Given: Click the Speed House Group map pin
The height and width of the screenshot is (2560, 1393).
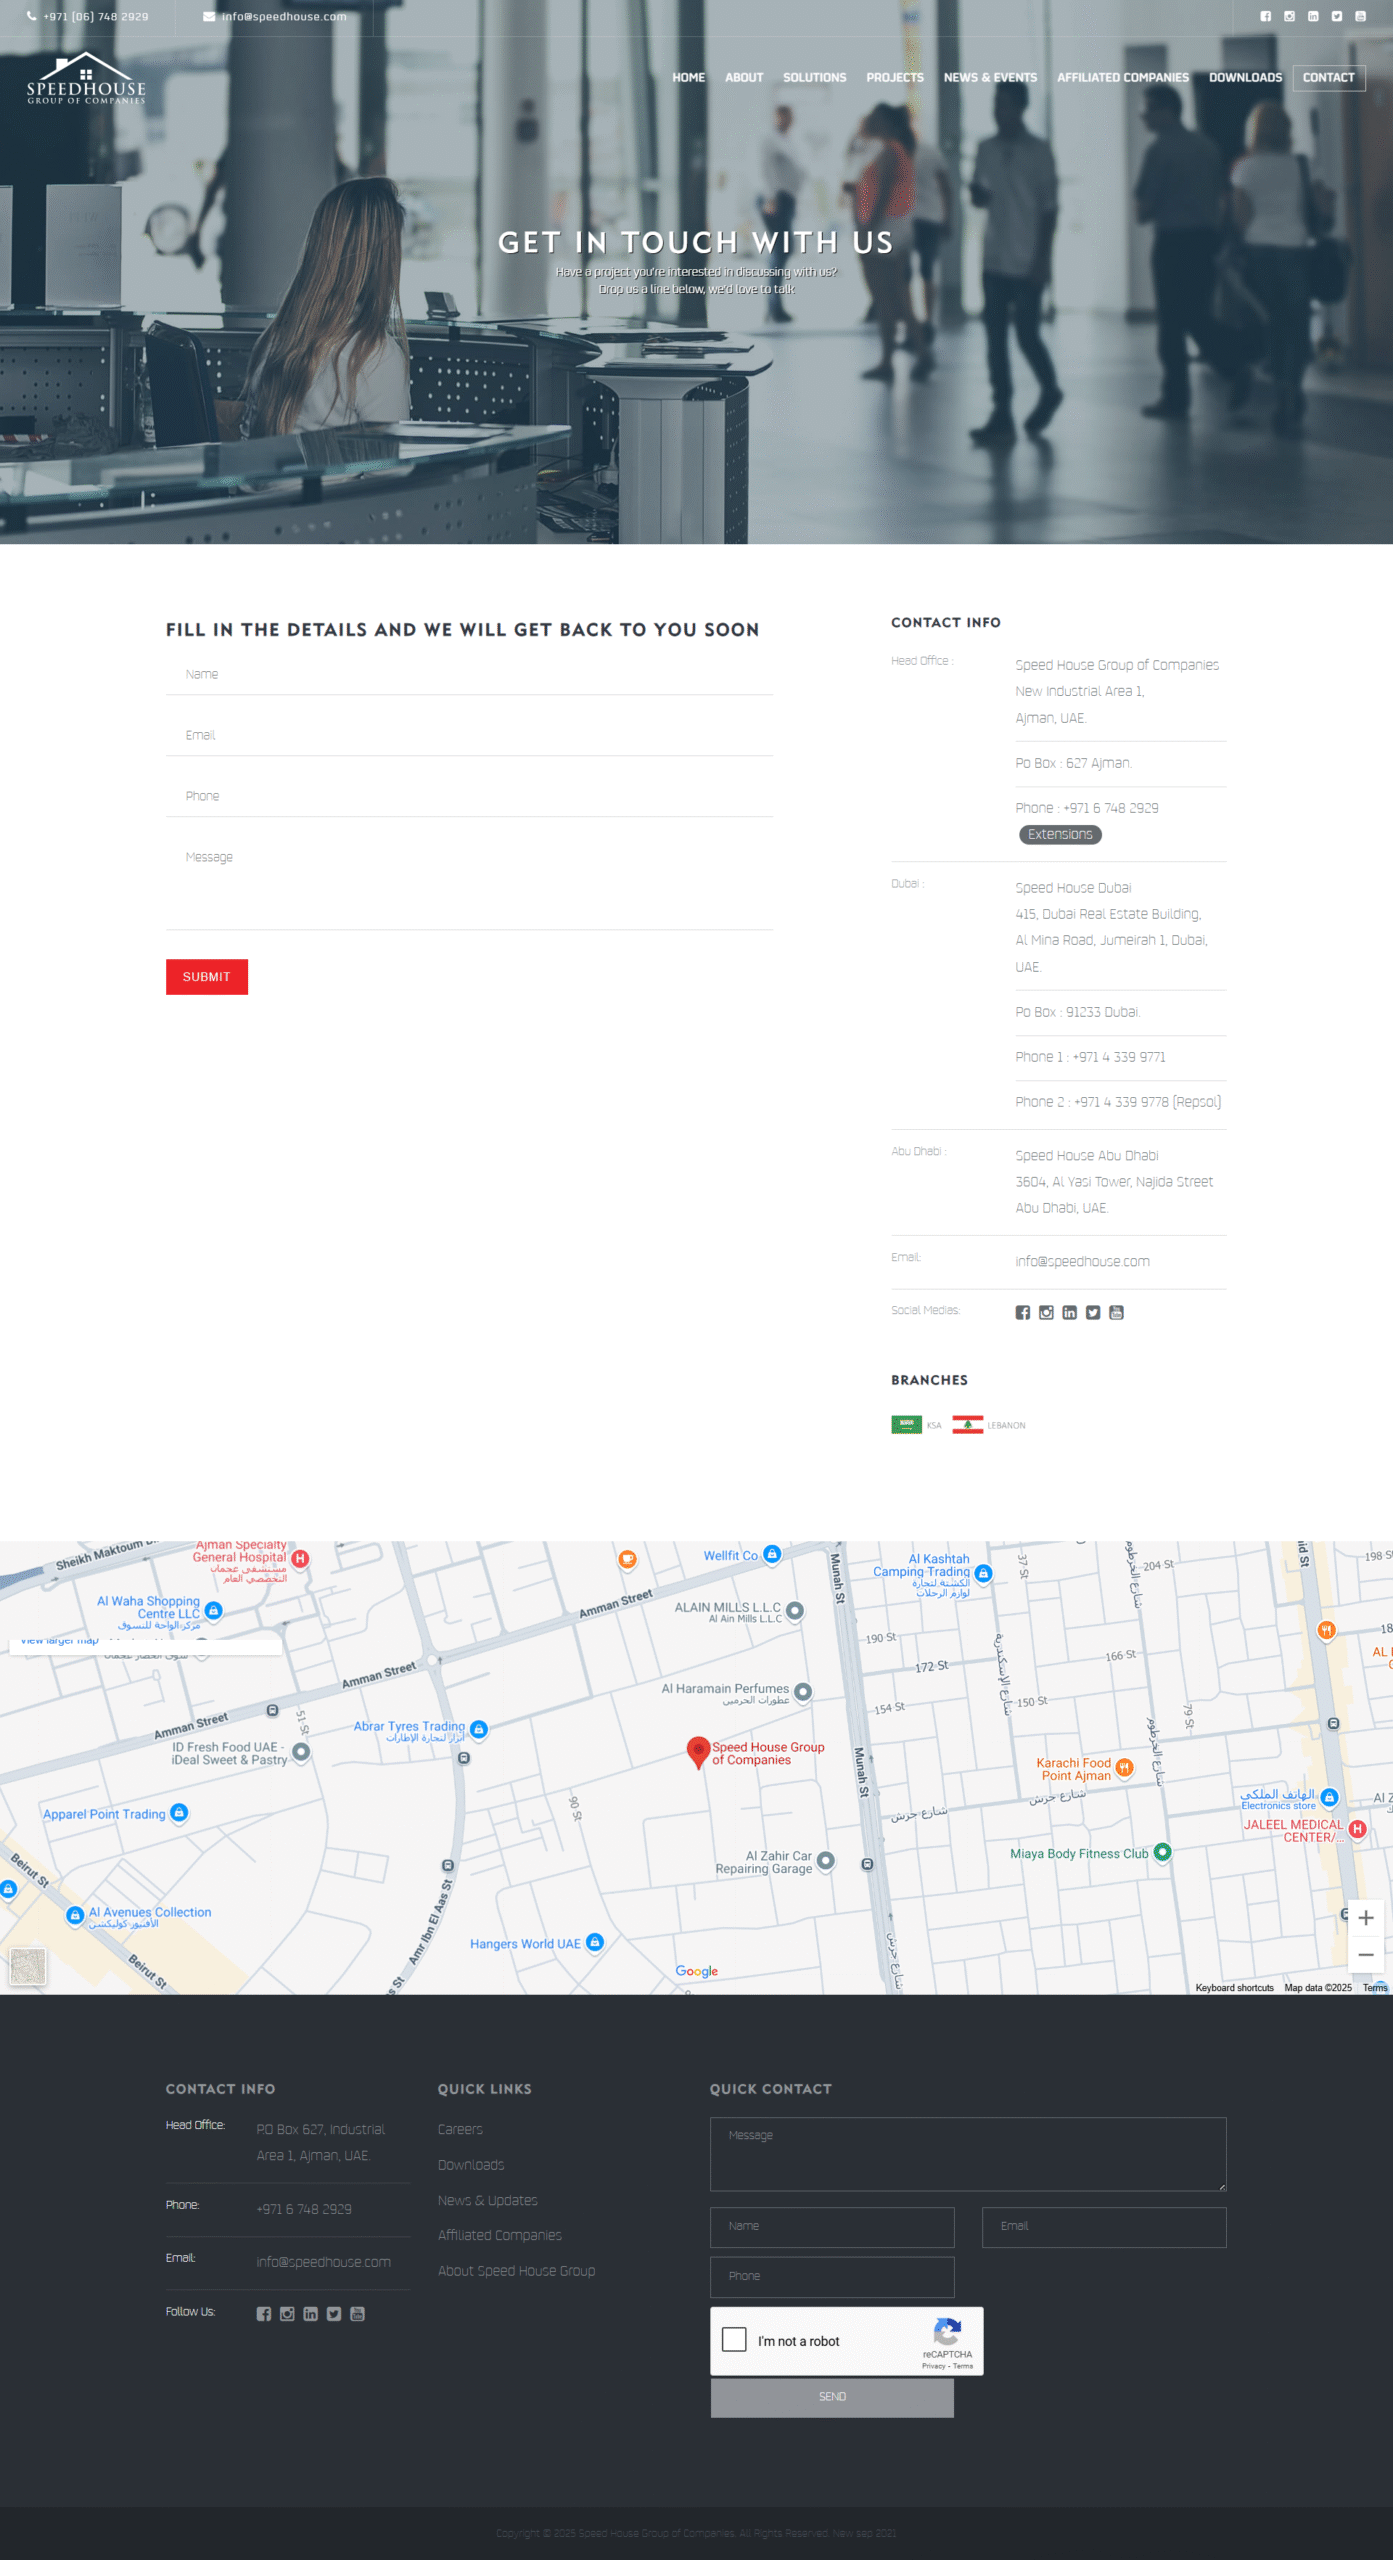Looking at the screenshot, I should coord(698,1751).
